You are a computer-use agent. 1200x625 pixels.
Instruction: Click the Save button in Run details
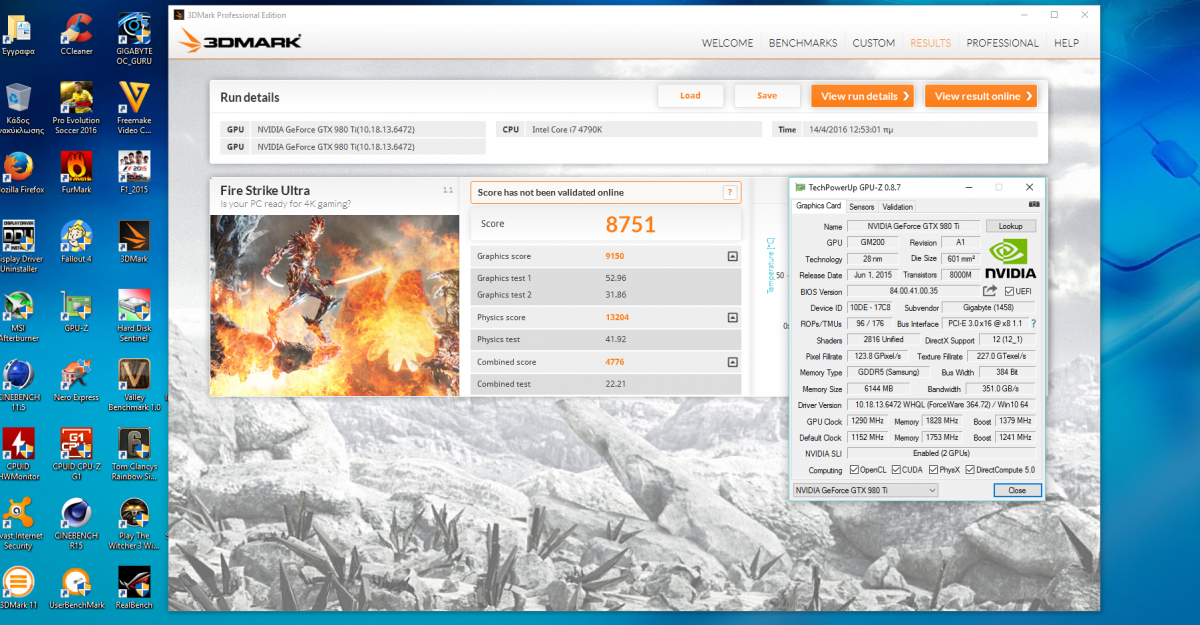tap(767, 96)
